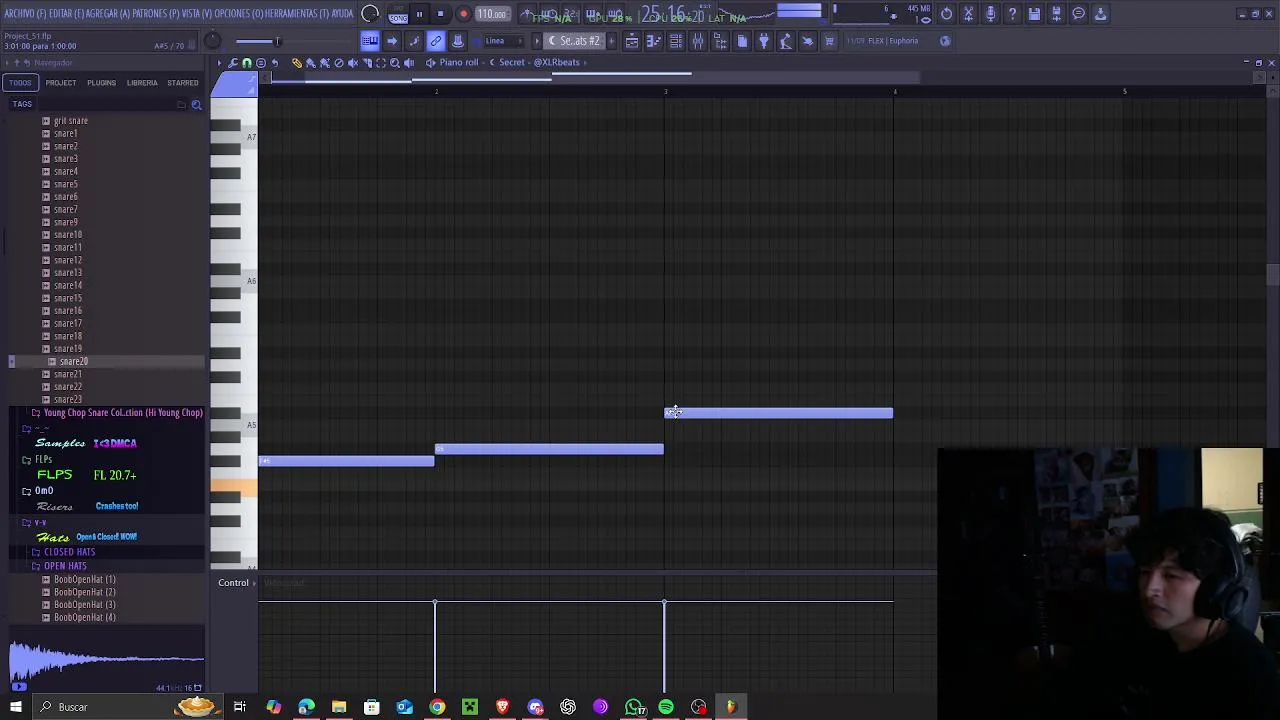Open the undo history icon
The image size is (1280, 720).
click(x=946, y=14)
